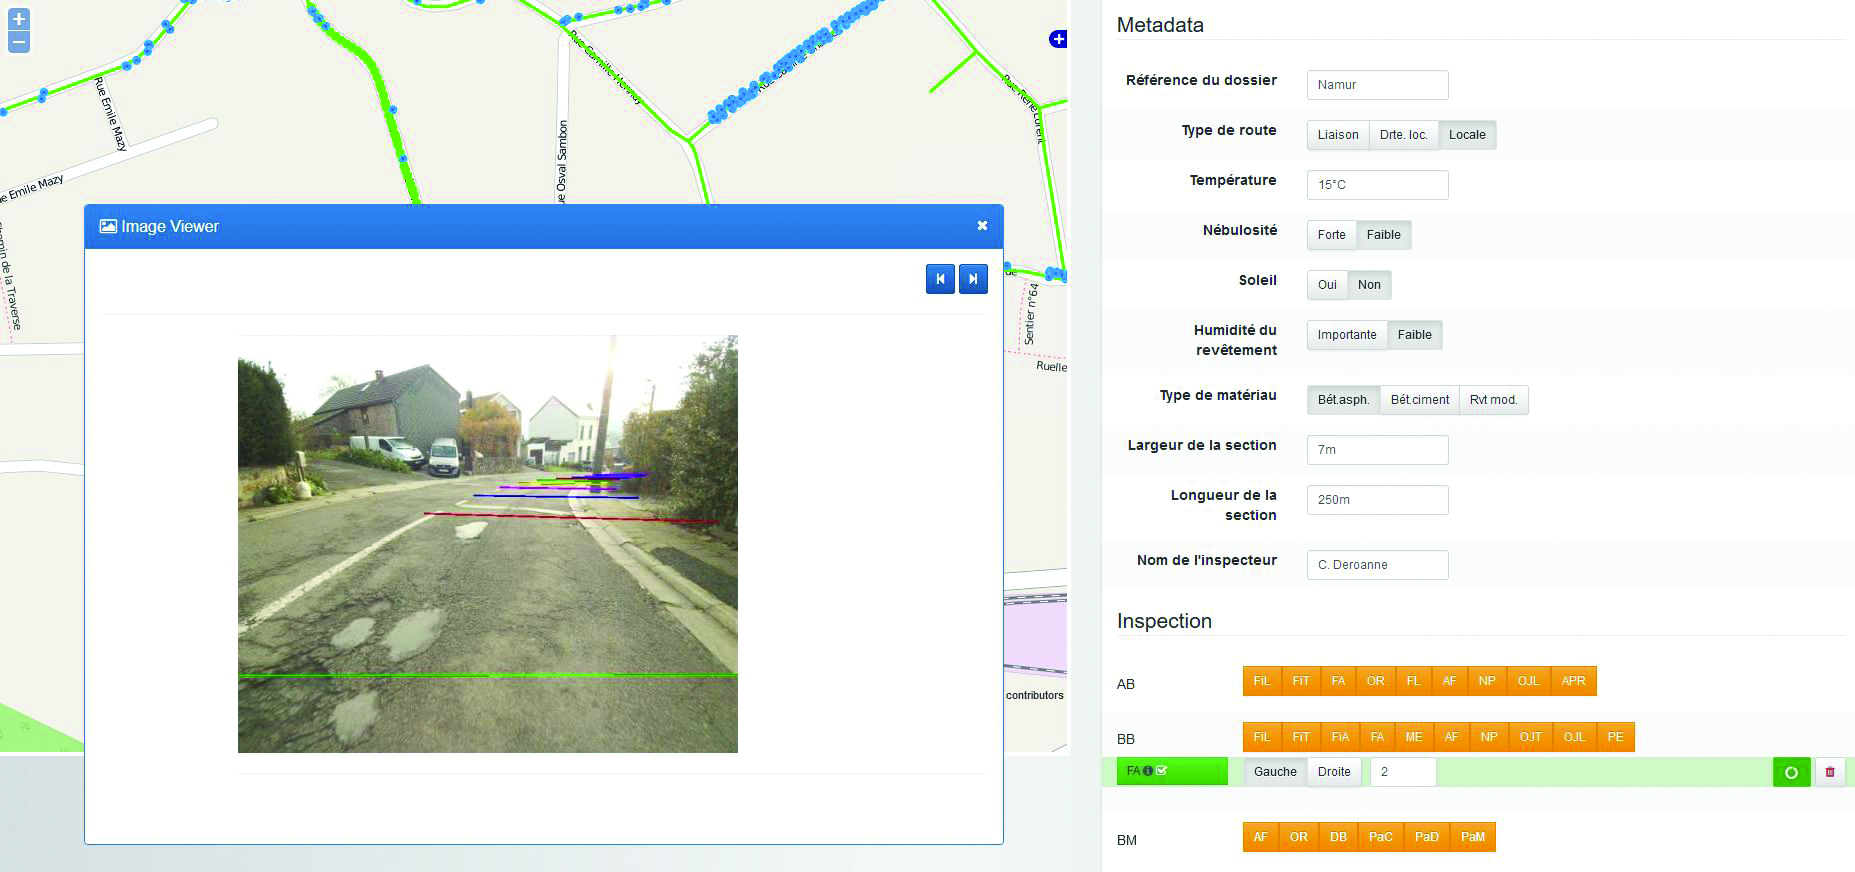Add FiL defect in AB row
The image size is (1855, 872).
click(1262, 681)
